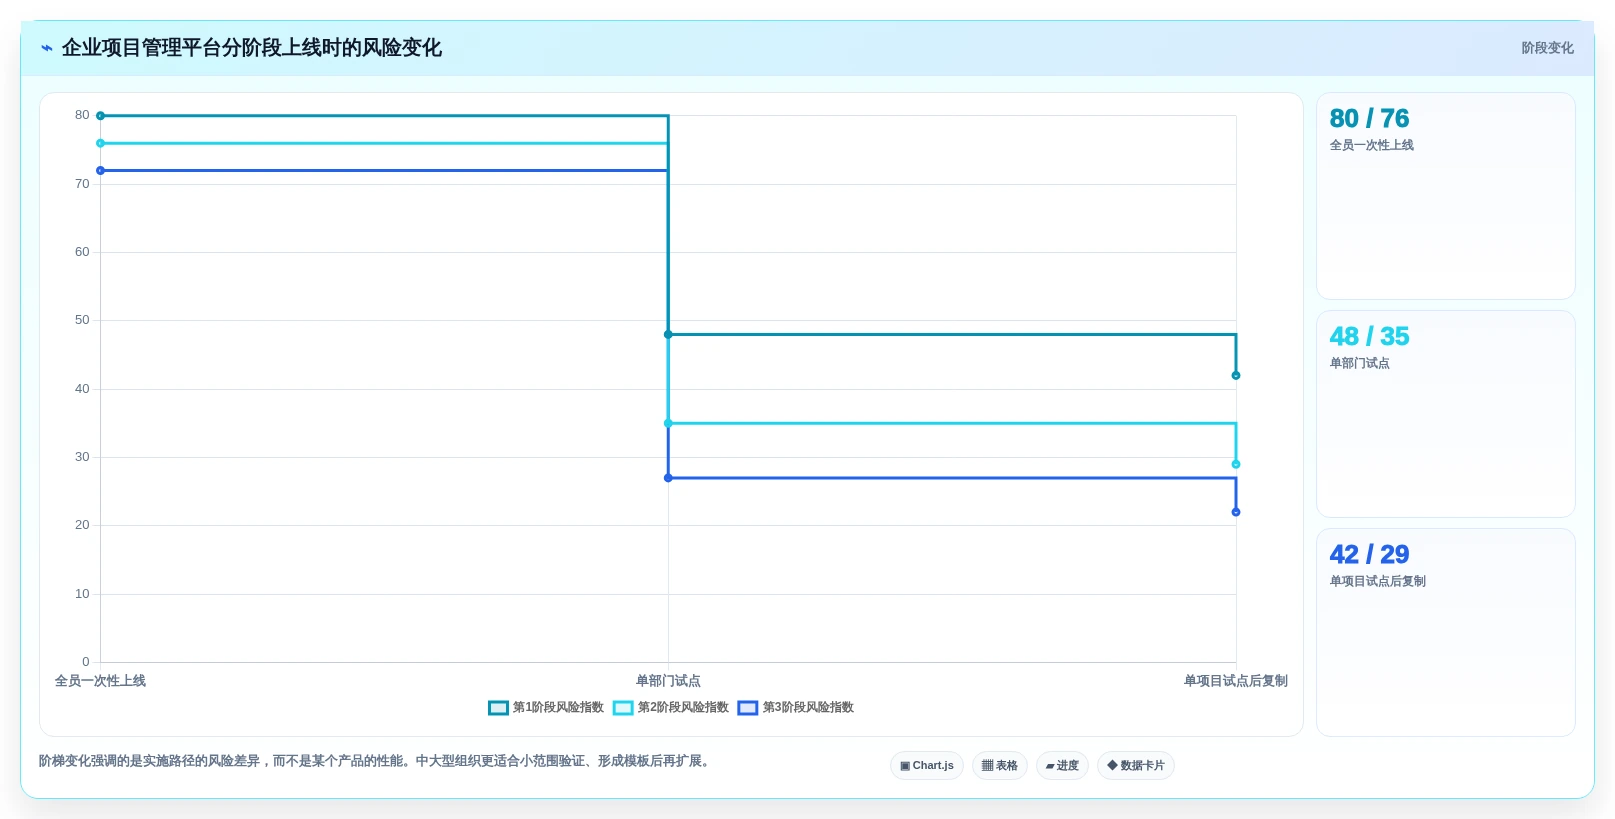This screenshot has width=1615, height=819.
Task: Click the chart title 企业项目管理平台分阶段上线时的风险变化
Action: coord(252,48)
